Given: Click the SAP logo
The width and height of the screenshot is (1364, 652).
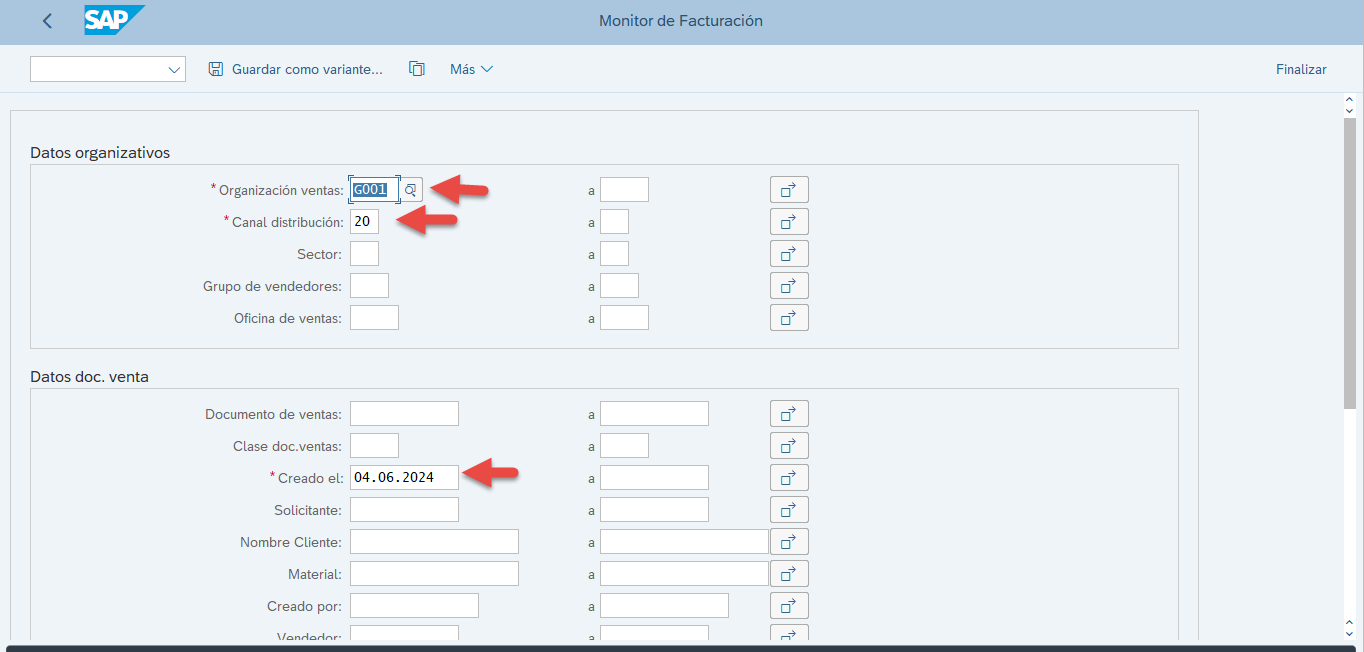Looking at the screenshot, I should click(x=113, y=20).
